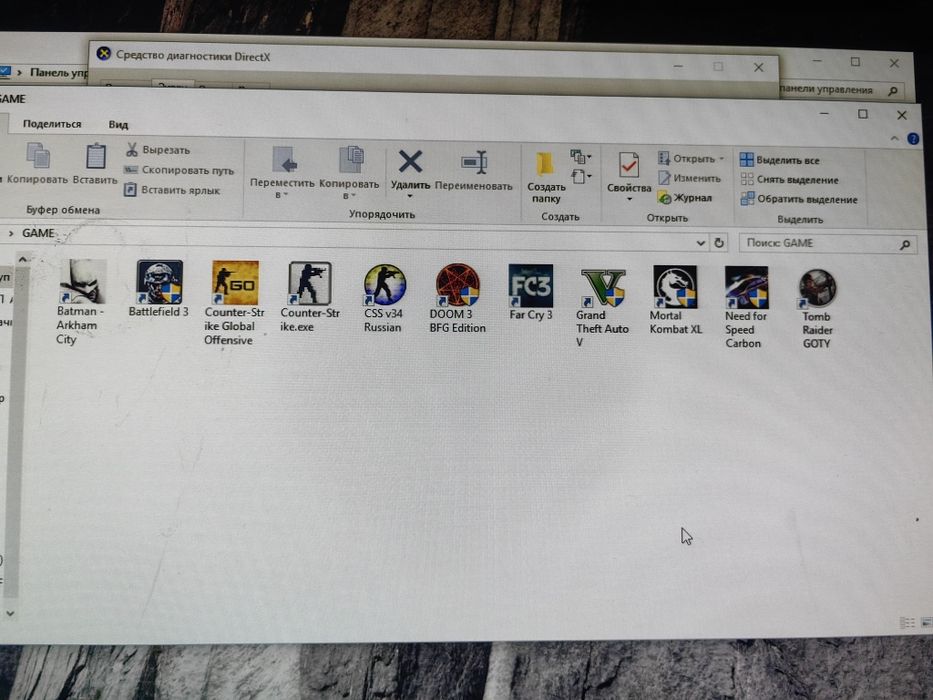The image size is (933, 700).
Task: Click the Переименовать rename icon
Action: point(474,162)
